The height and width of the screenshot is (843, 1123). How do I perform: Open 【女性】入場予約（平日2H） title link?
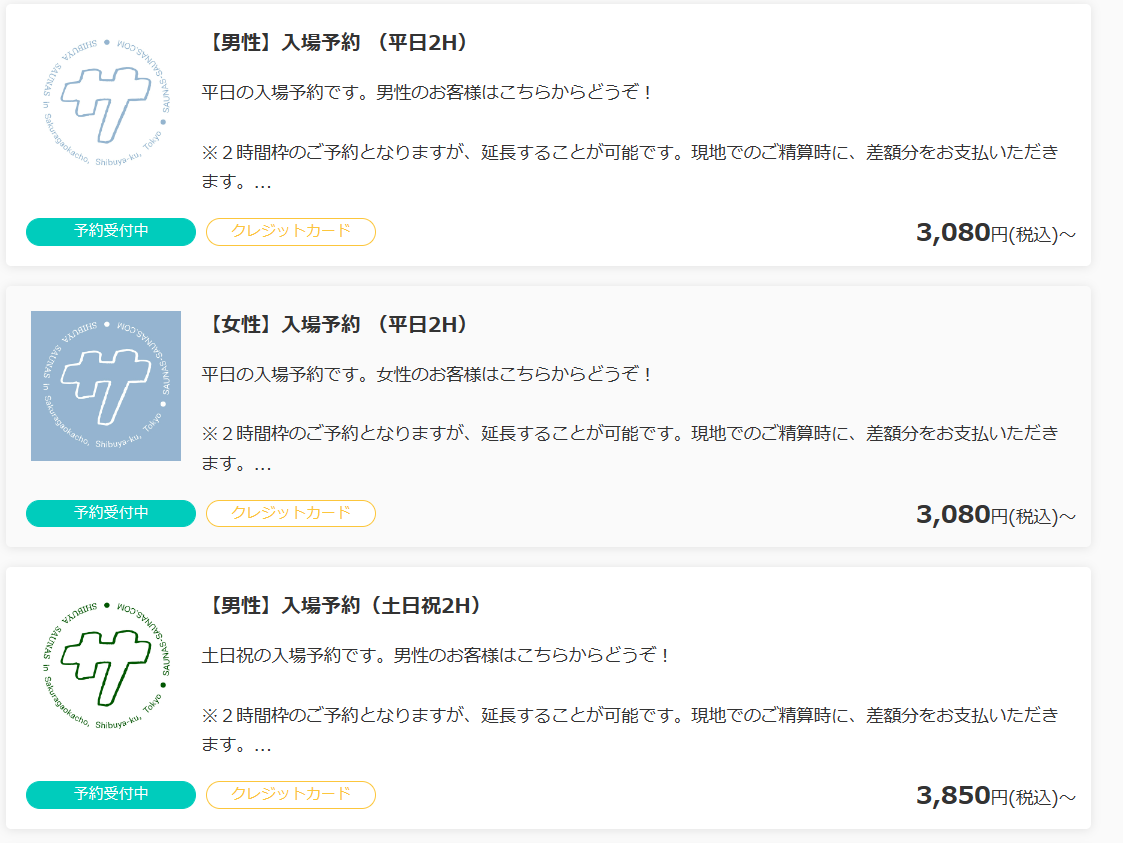(336, 325)
